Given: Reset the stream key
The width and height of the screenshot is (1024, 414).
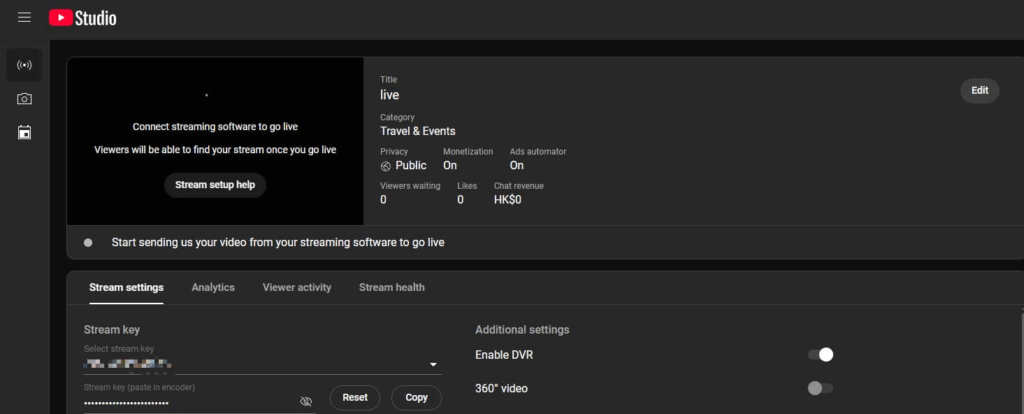Looking at the screenshot, I should (x=355, y=398).
